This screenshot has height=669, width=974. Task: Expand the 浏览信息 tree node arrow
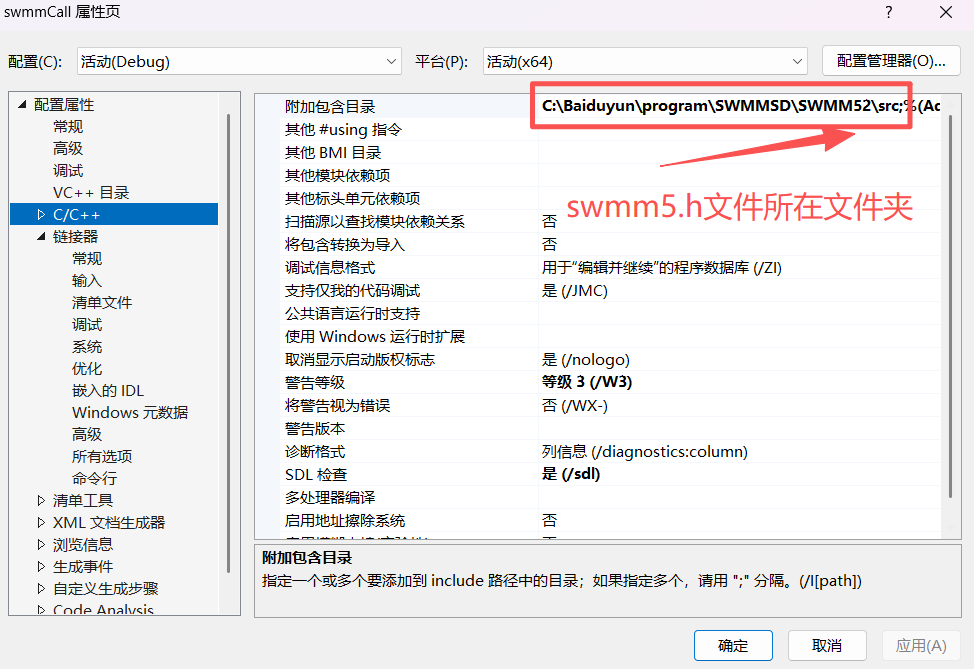(41, 544)
